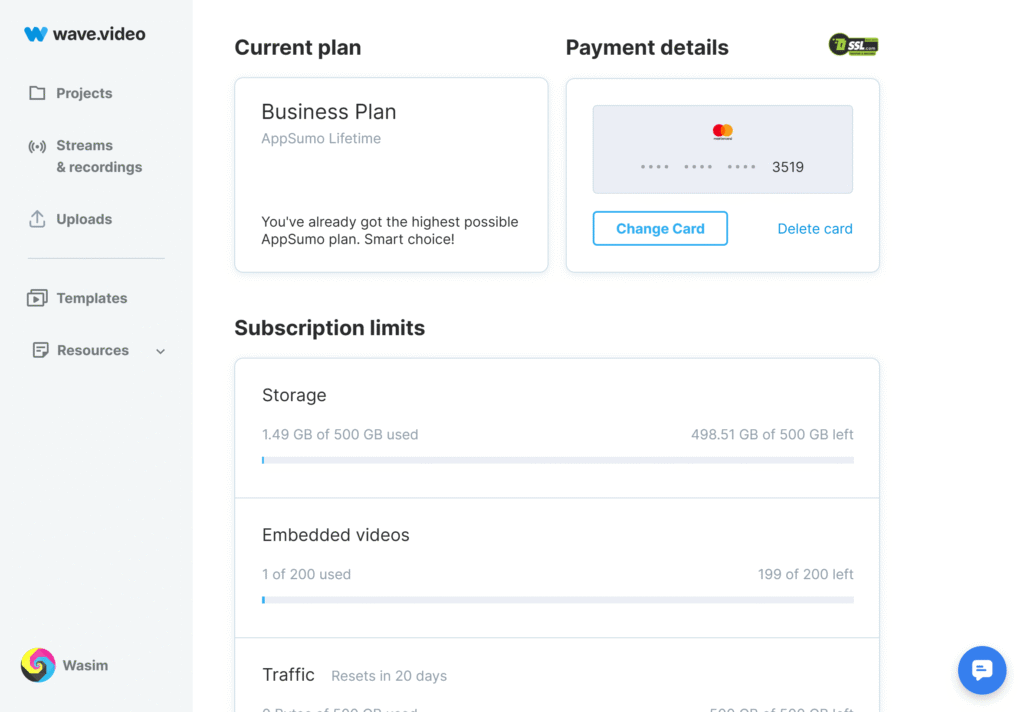Screen dimensions: 1024x712
Task: Click the Storage usage progress bar
Action: click(557, 460)
